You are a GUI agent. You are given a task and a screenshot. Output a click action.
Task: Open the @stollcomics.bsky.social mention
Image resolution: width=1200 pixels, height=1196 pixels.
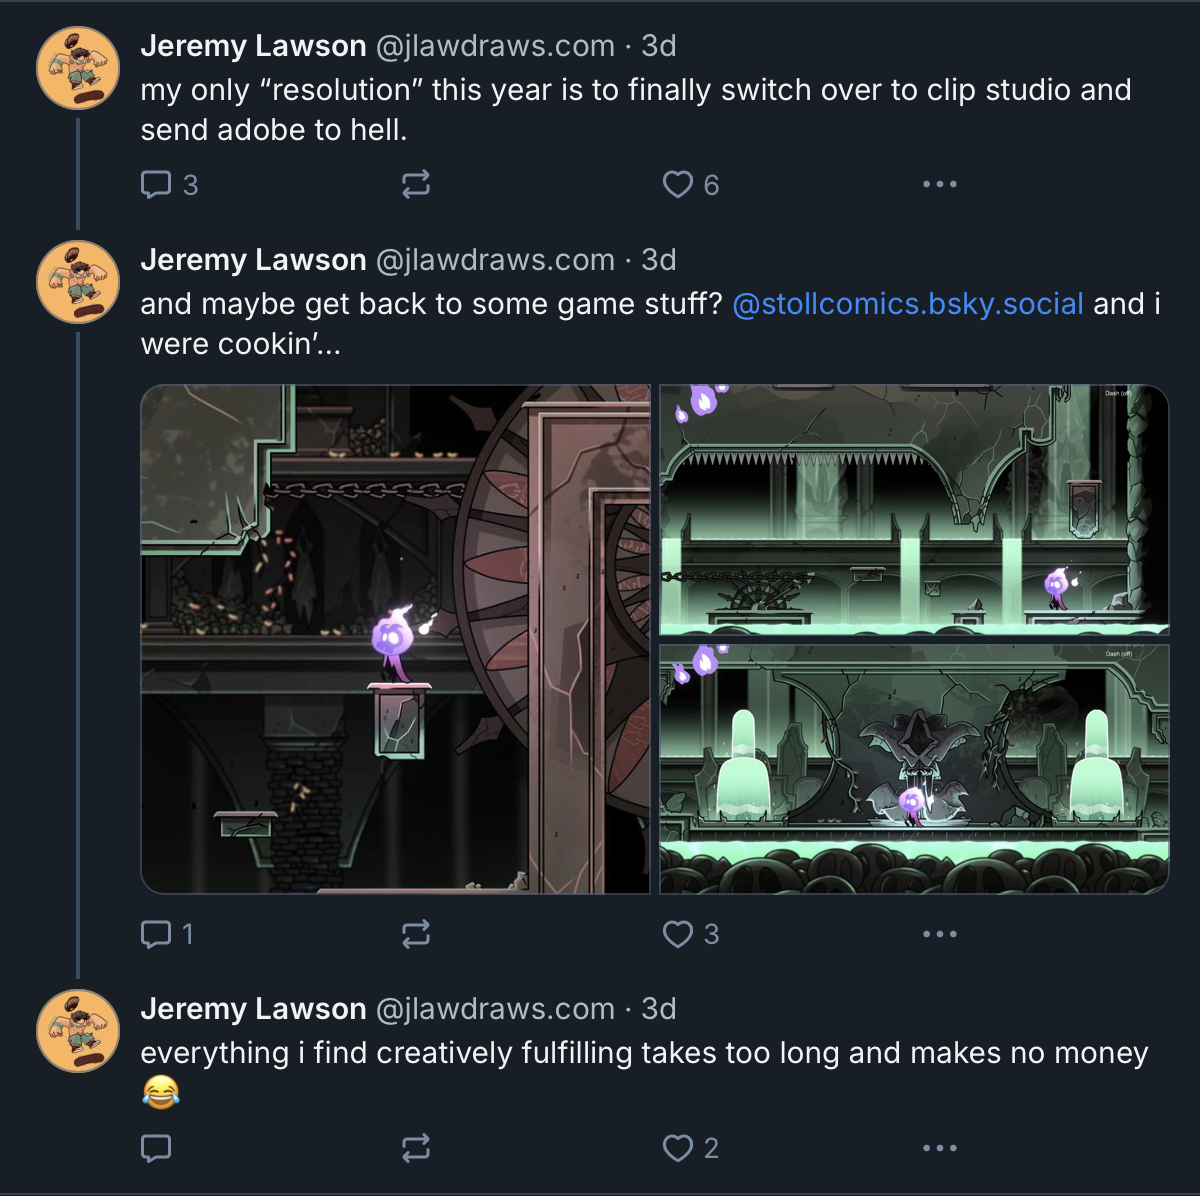point(908,303)
